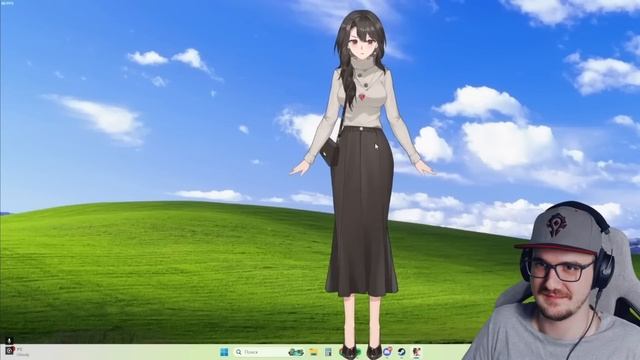
Task: Open the purple round app icon in taskbar
Action: click(x=387, y=351)
